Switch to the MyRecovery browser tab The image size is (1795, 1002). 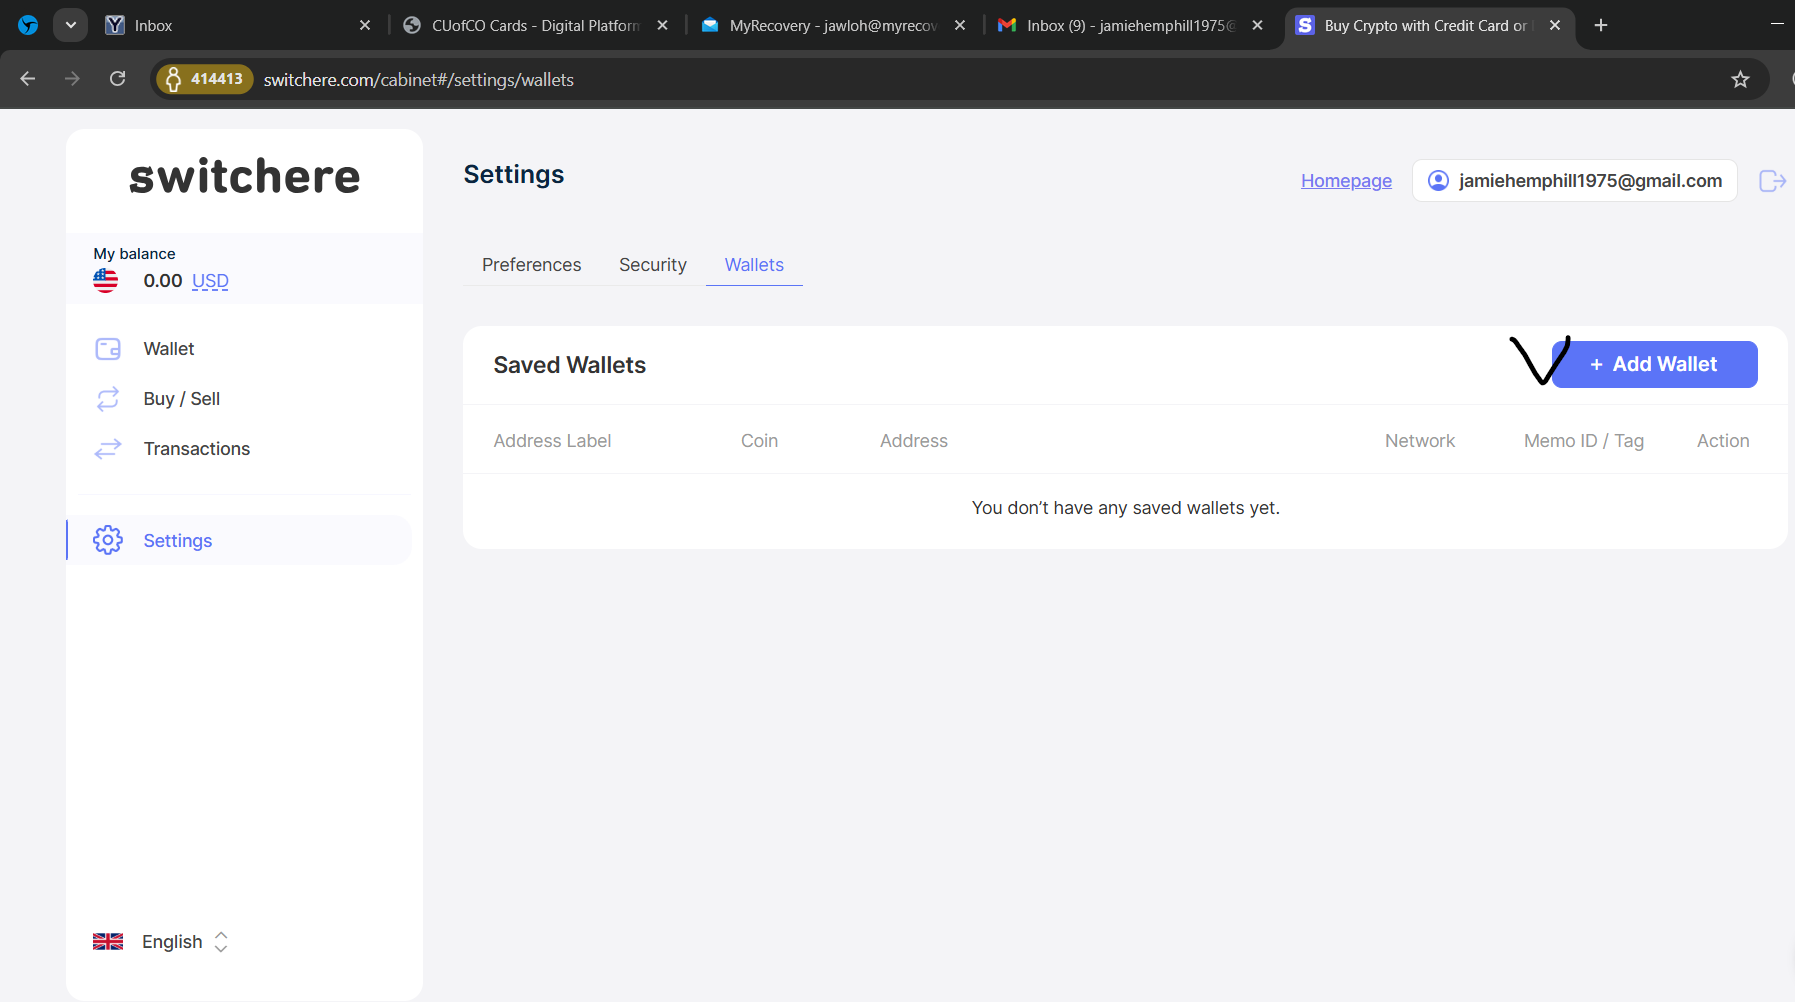click(x=832, y=25)
